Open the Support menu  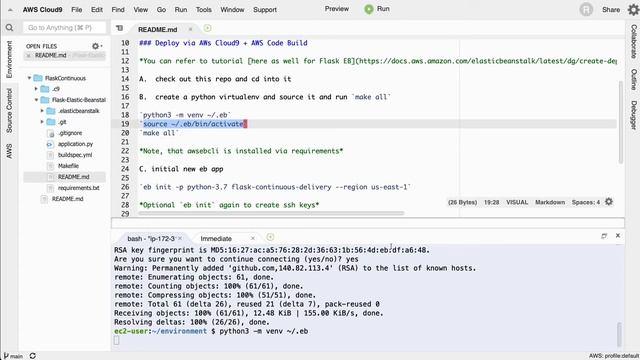point(265,9)
